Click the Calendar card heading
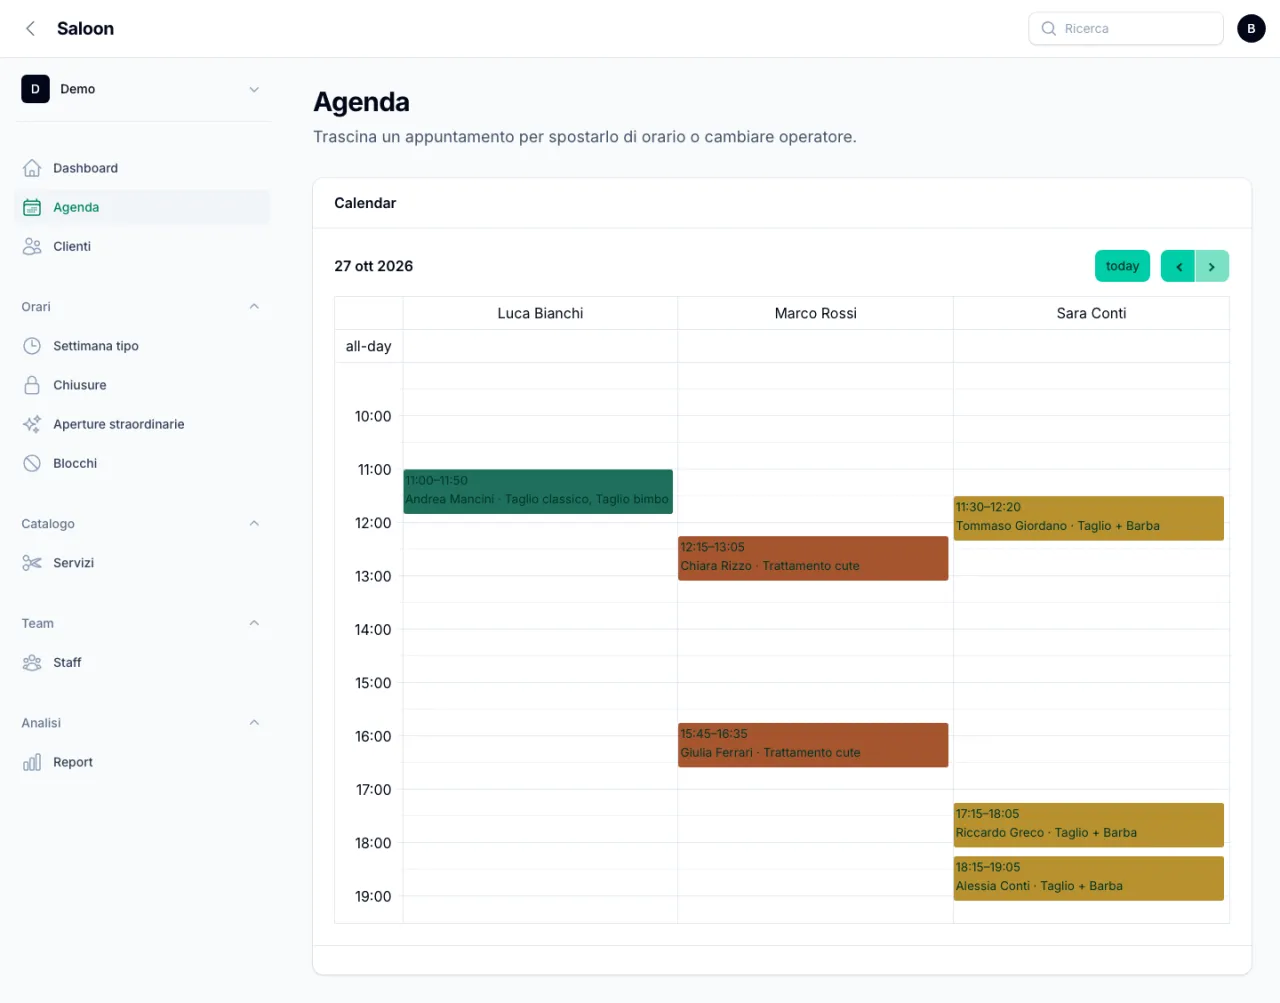 365,203
